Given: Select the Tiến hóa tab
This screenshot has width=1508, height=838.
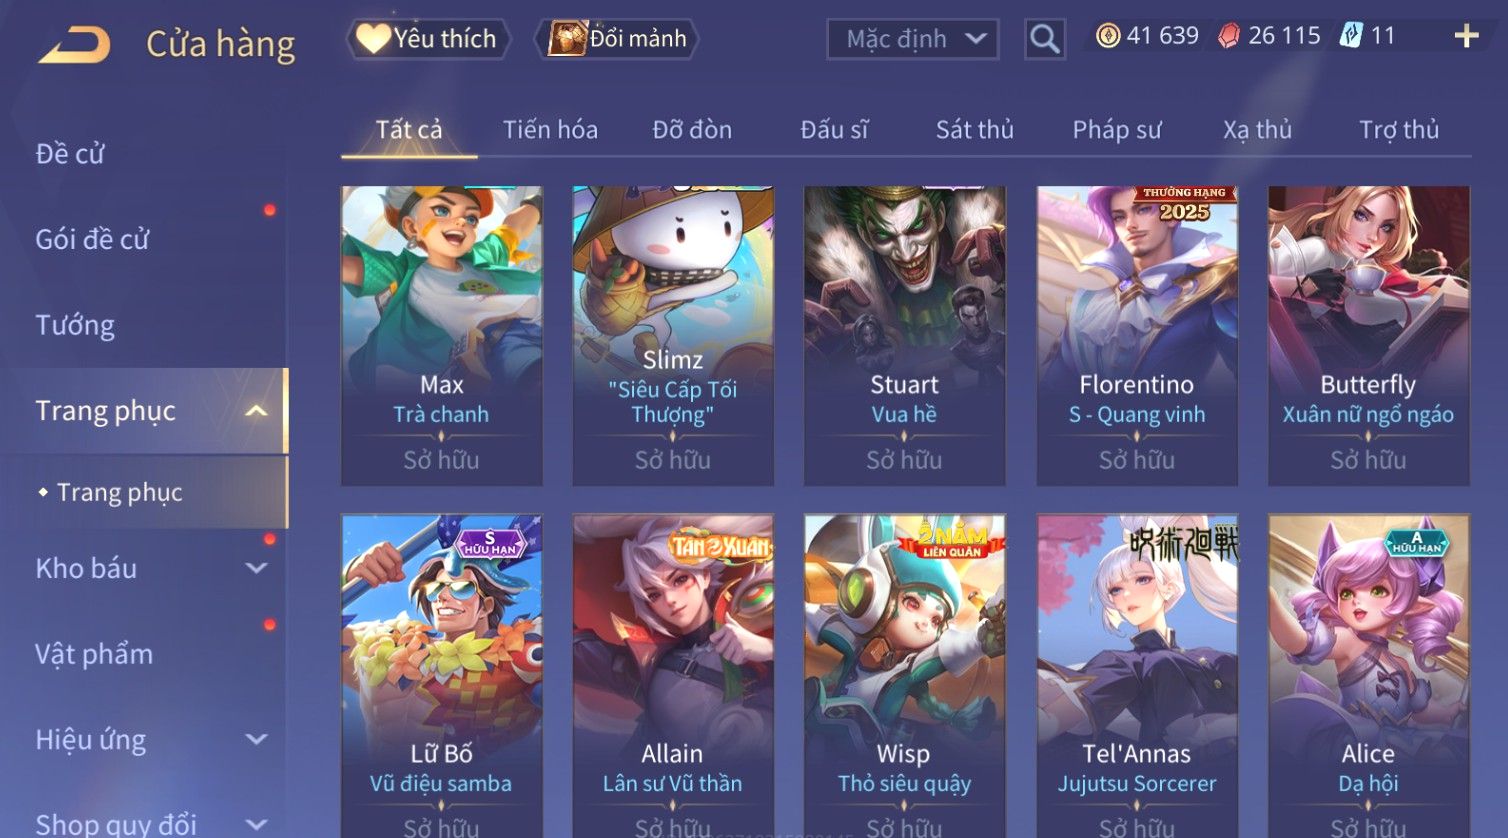Looking at the screenshot, I should (x=550, y=130).
